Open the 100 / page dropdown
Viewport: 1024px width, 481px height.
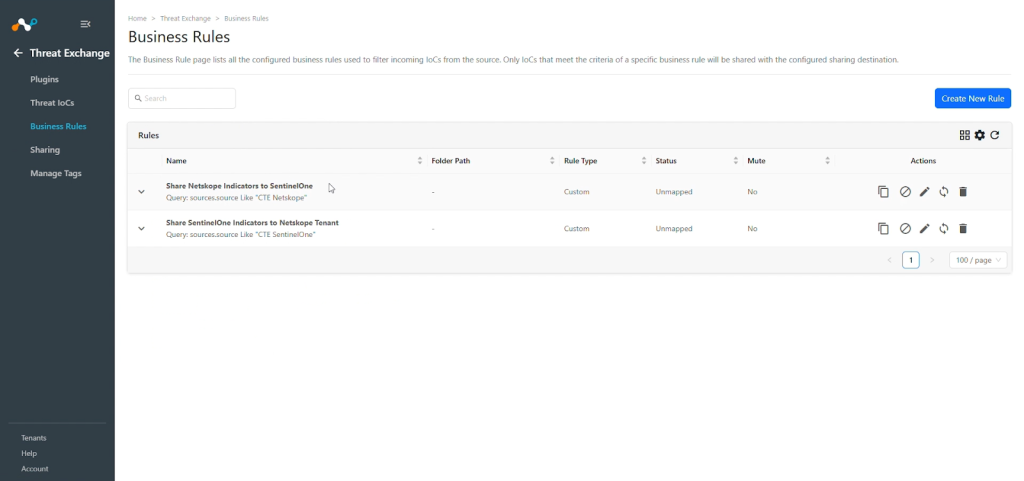(978, 260)
